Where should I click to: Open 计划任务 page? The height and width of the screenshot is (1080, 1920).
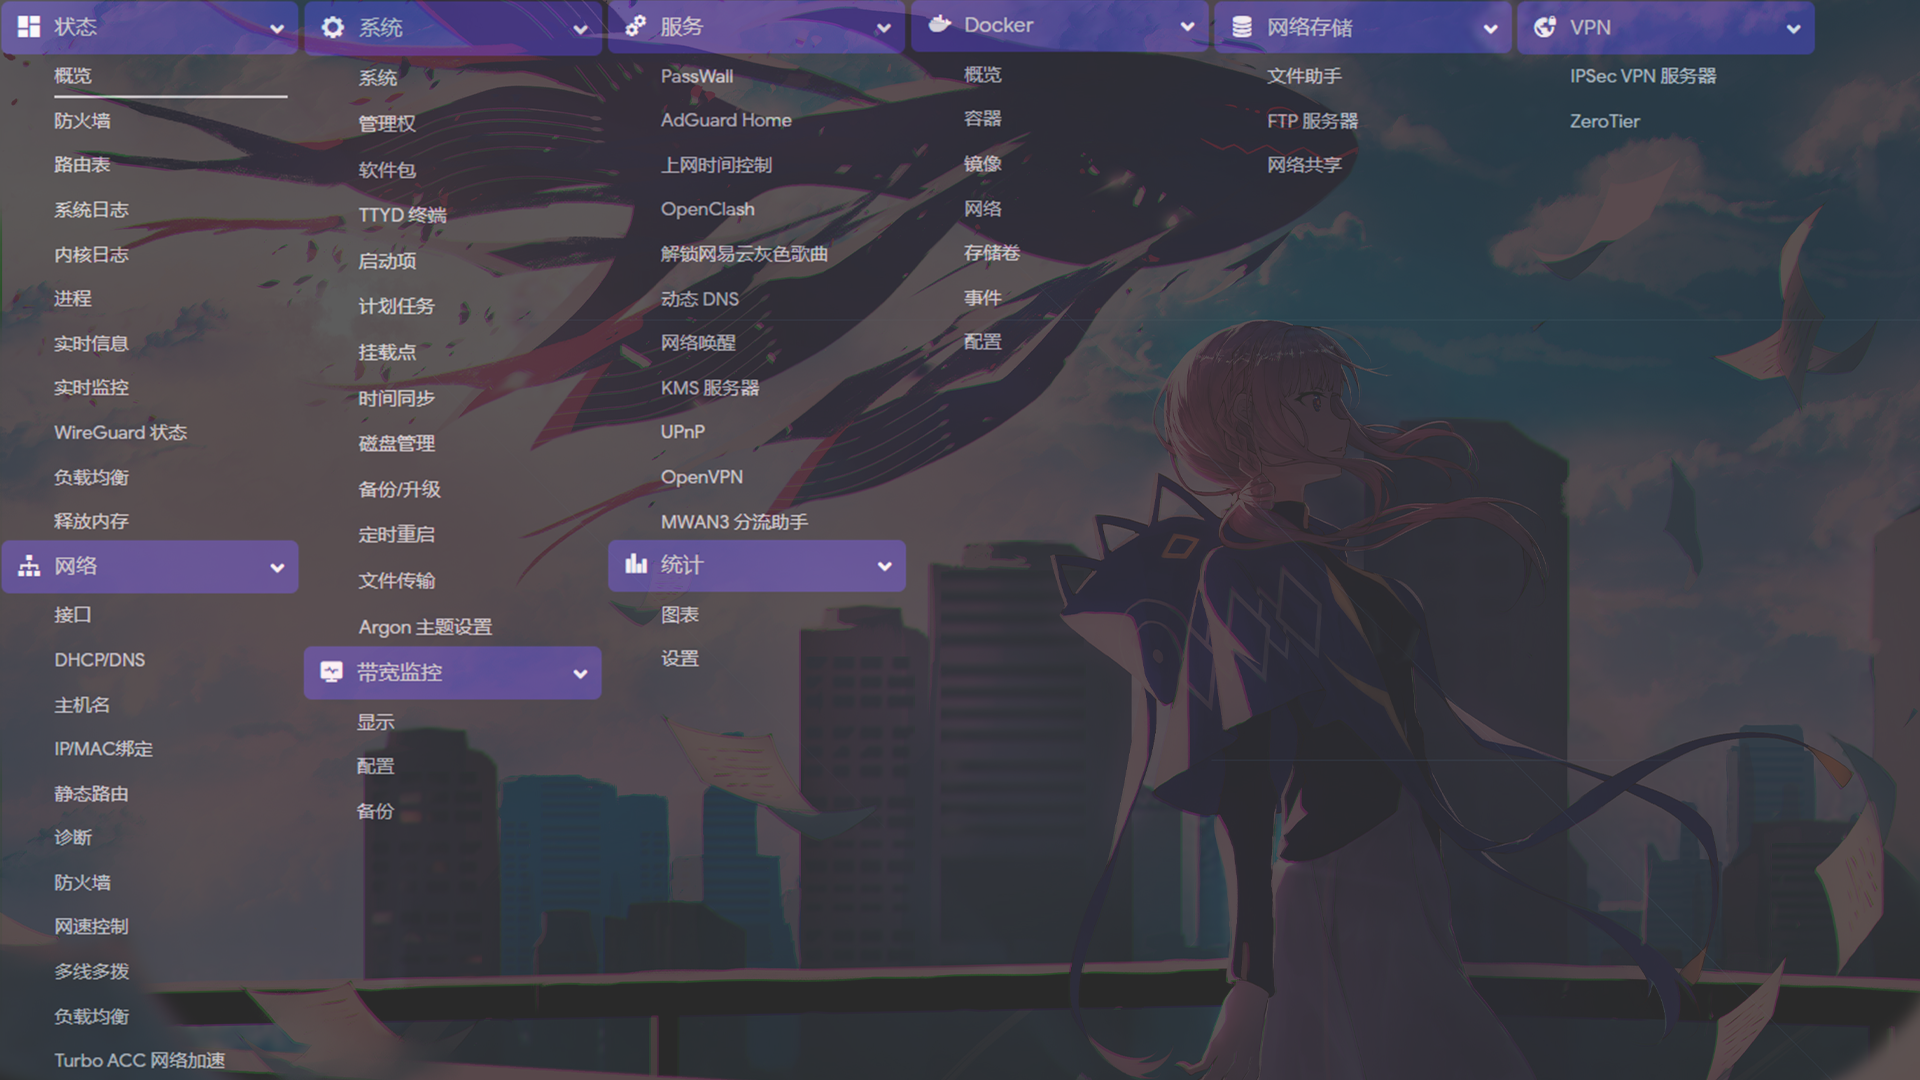(396, 306)
